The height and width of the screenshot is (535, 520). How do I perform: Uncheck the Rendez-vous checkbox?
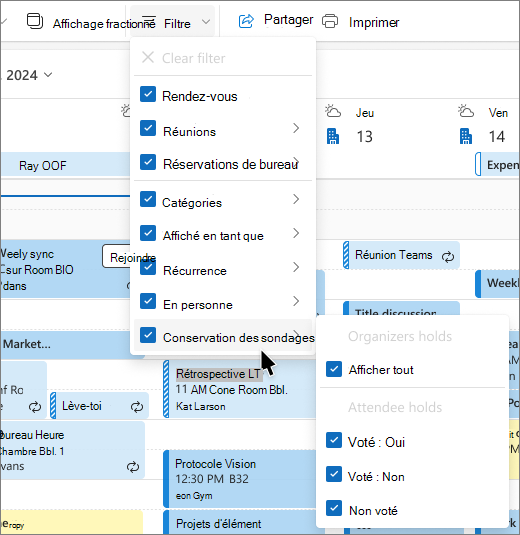point(148,94)
